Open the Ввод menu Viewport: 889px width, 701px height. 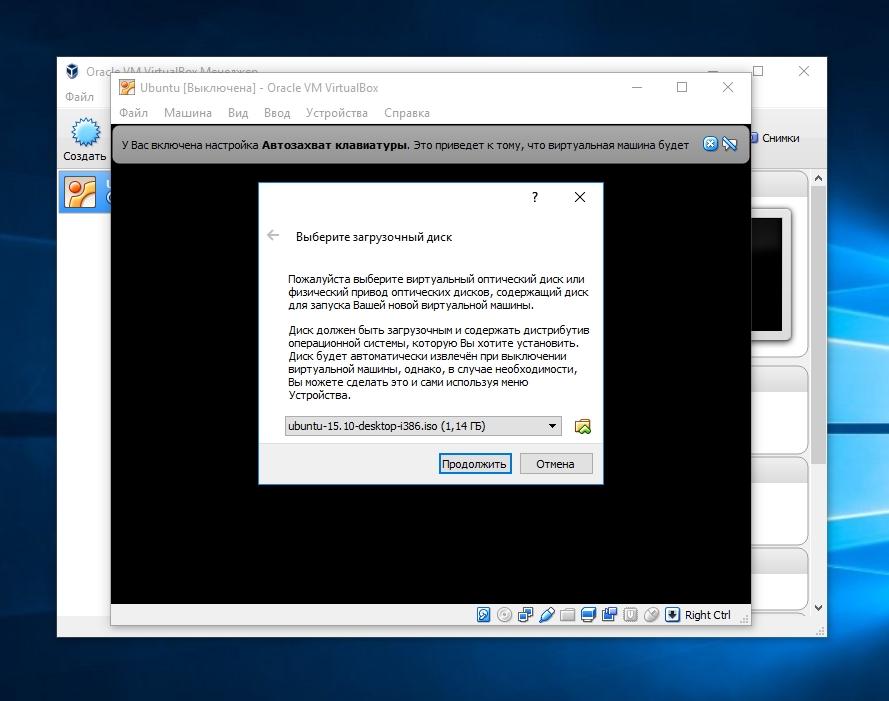point(277,113)
